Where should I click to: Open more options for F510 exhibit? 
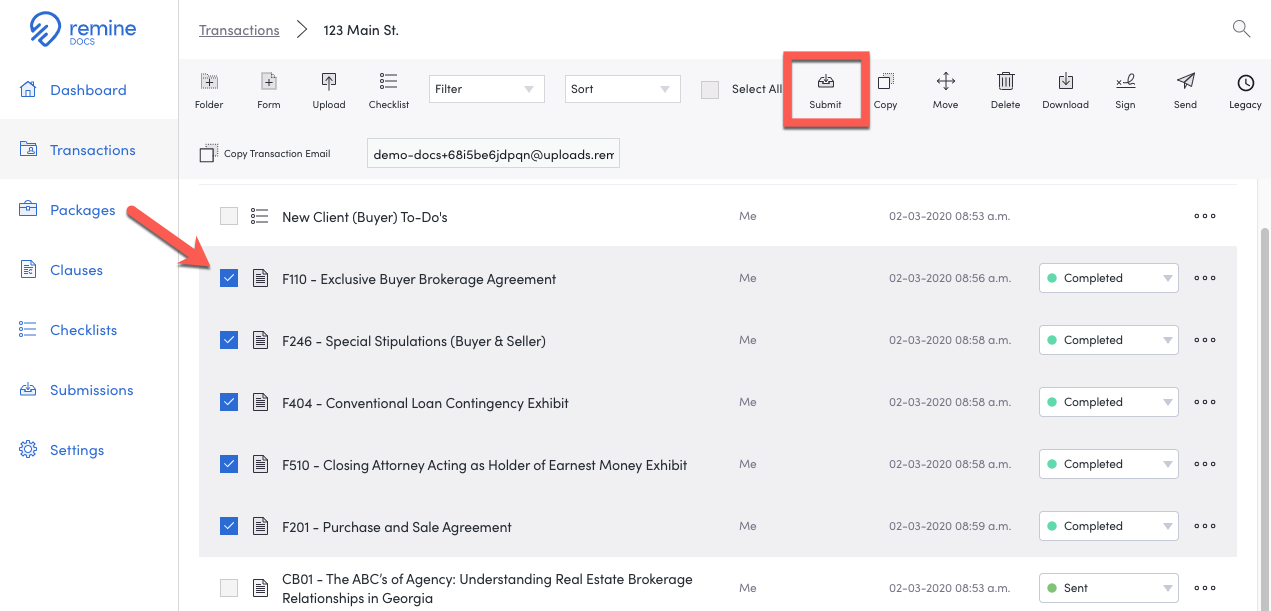pos(1205,464)
